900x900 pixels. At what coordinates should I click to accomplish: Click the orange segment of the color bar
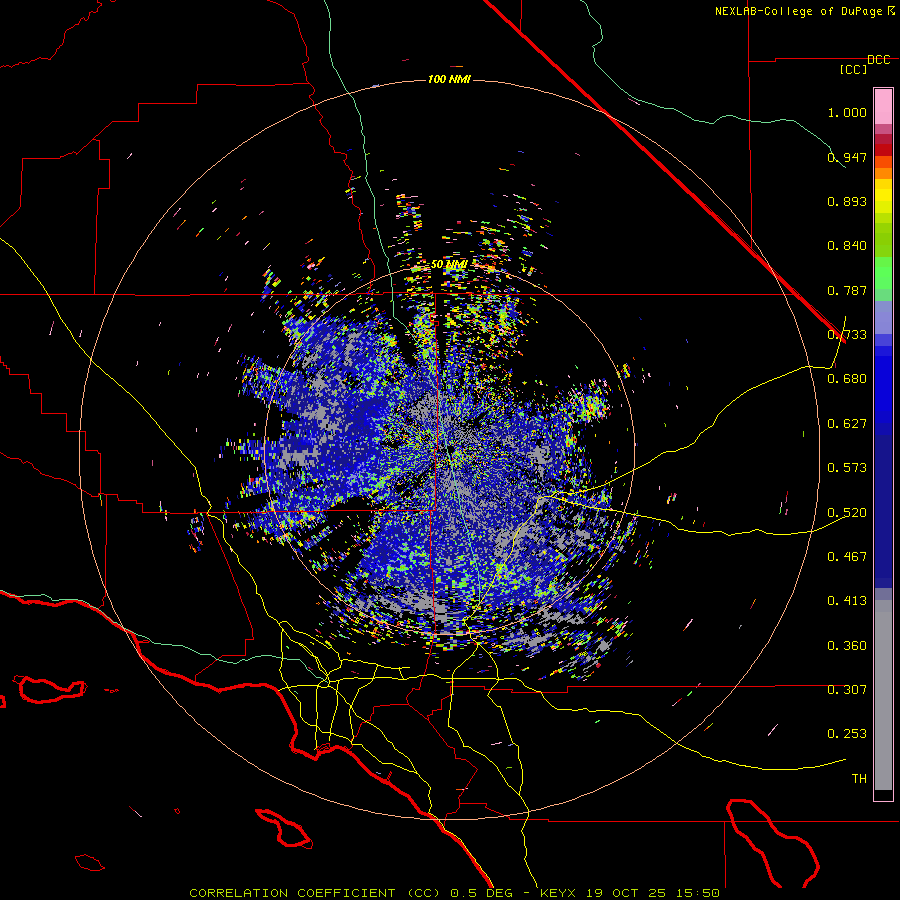883,173
